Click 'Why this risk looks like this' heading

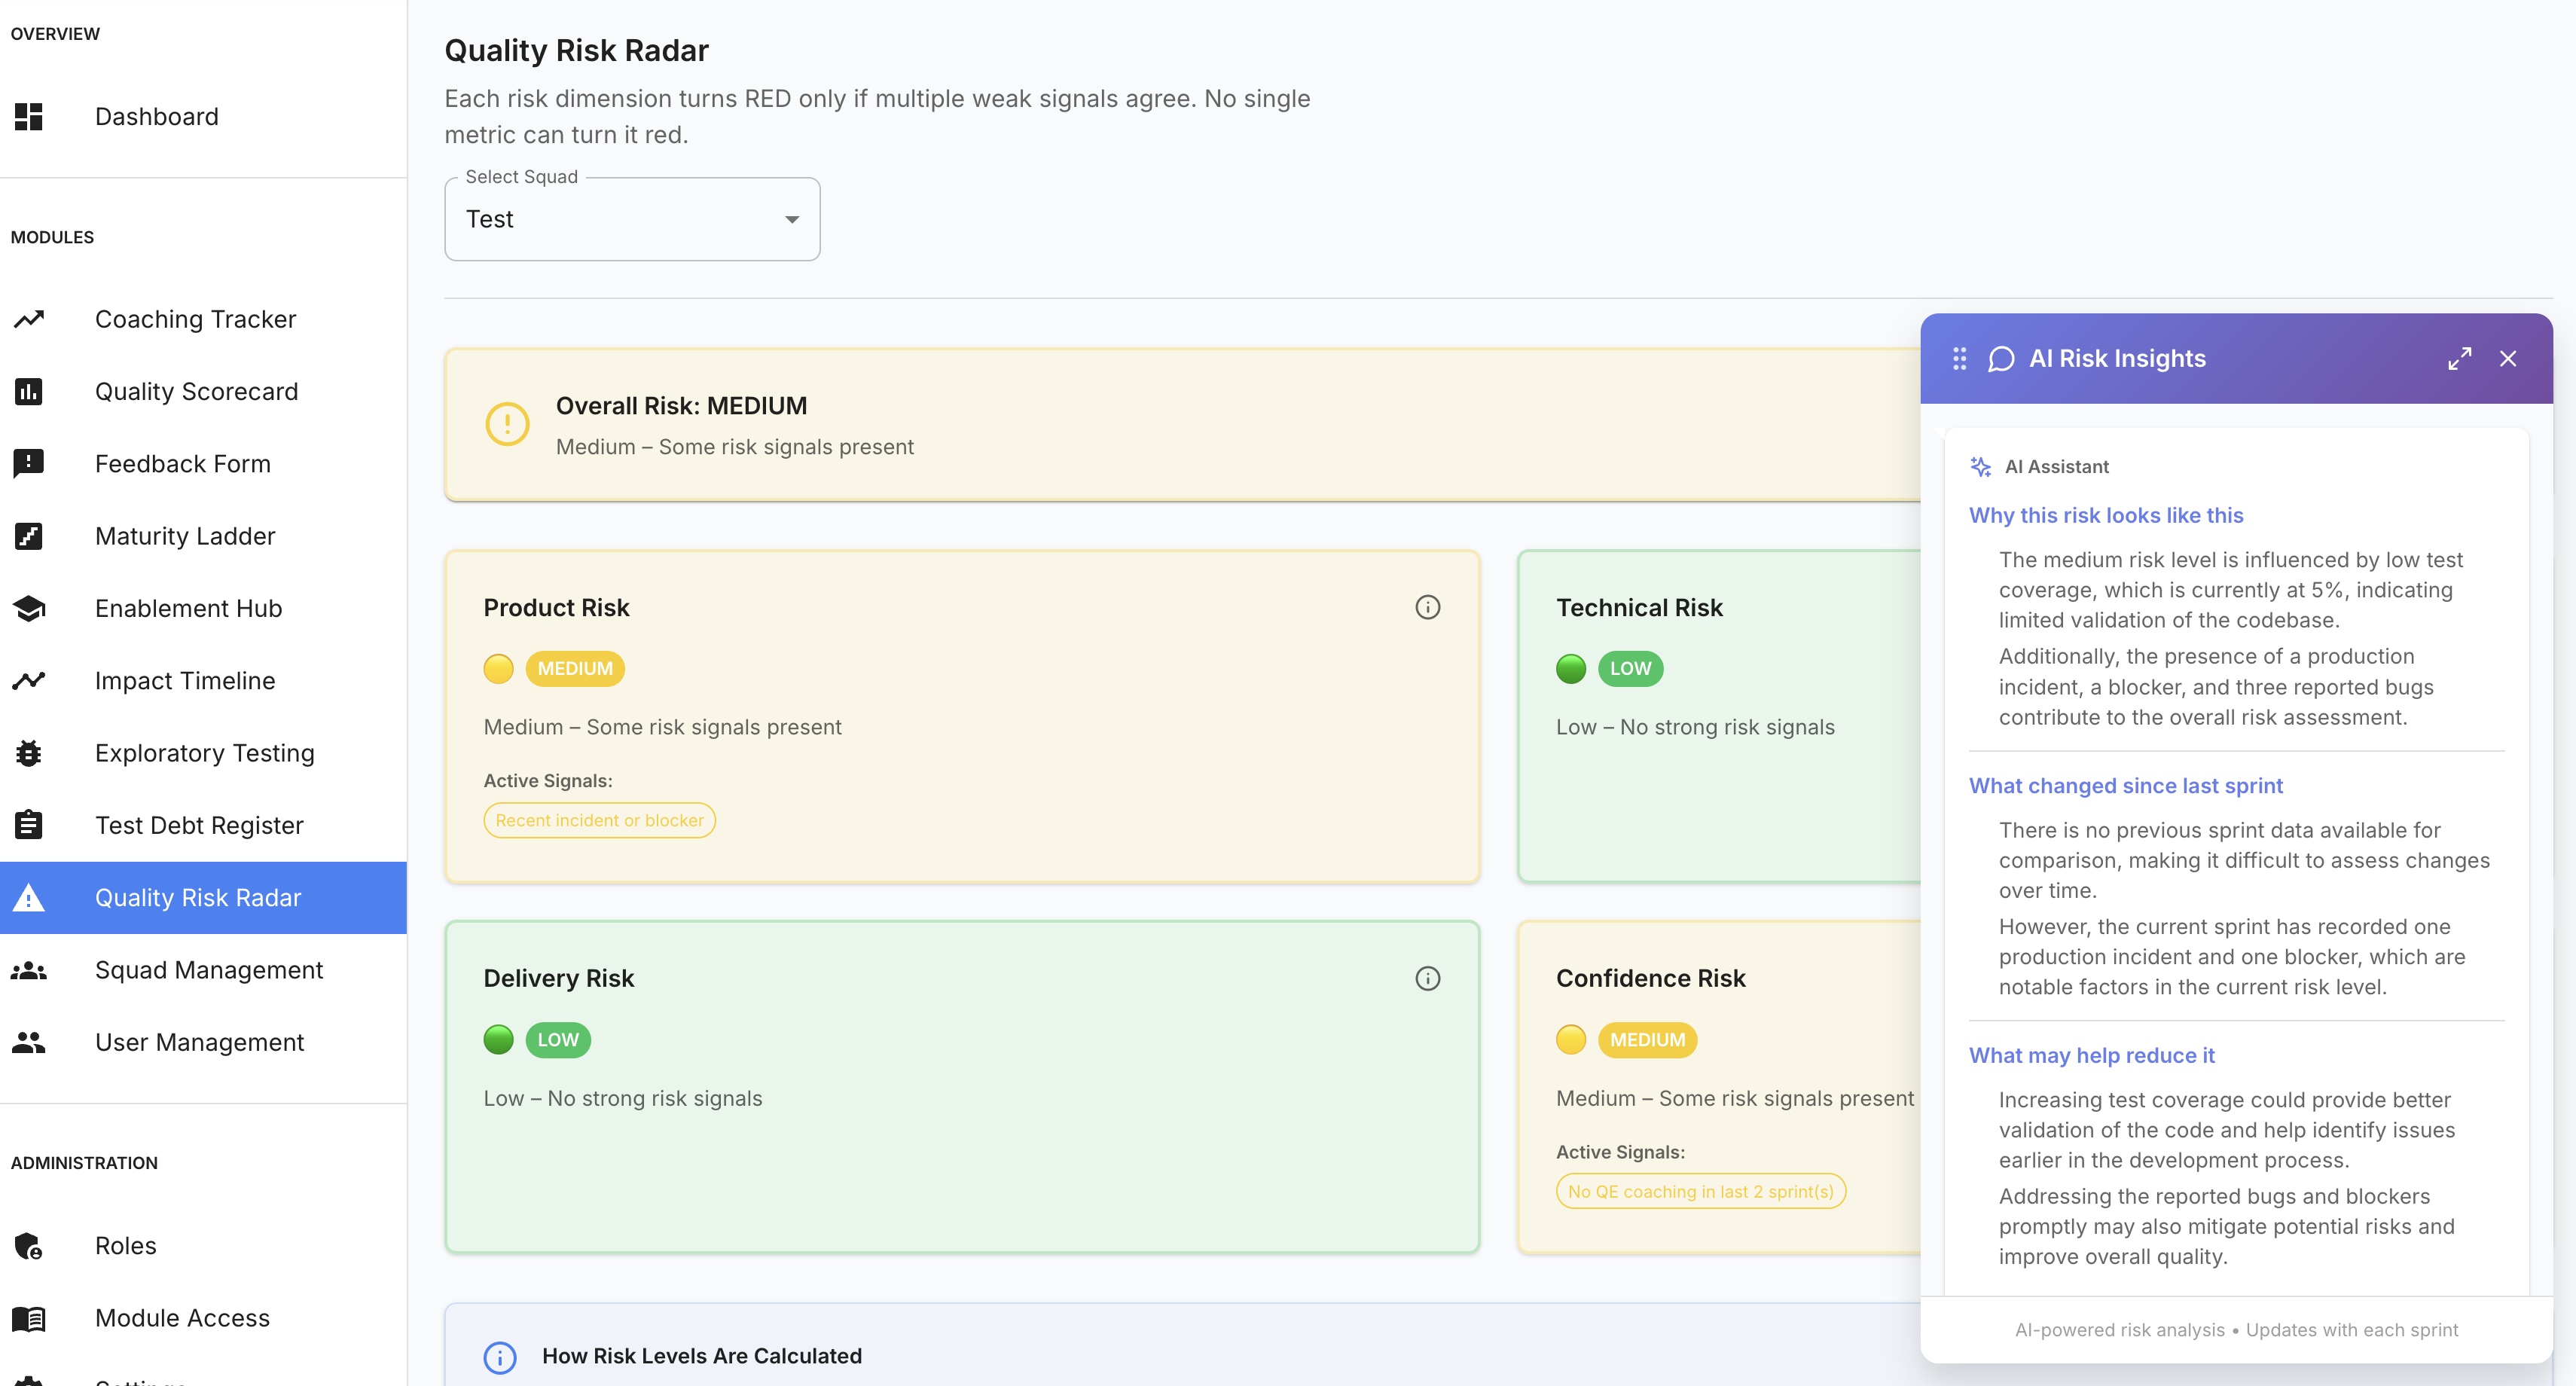[2106, 516]
